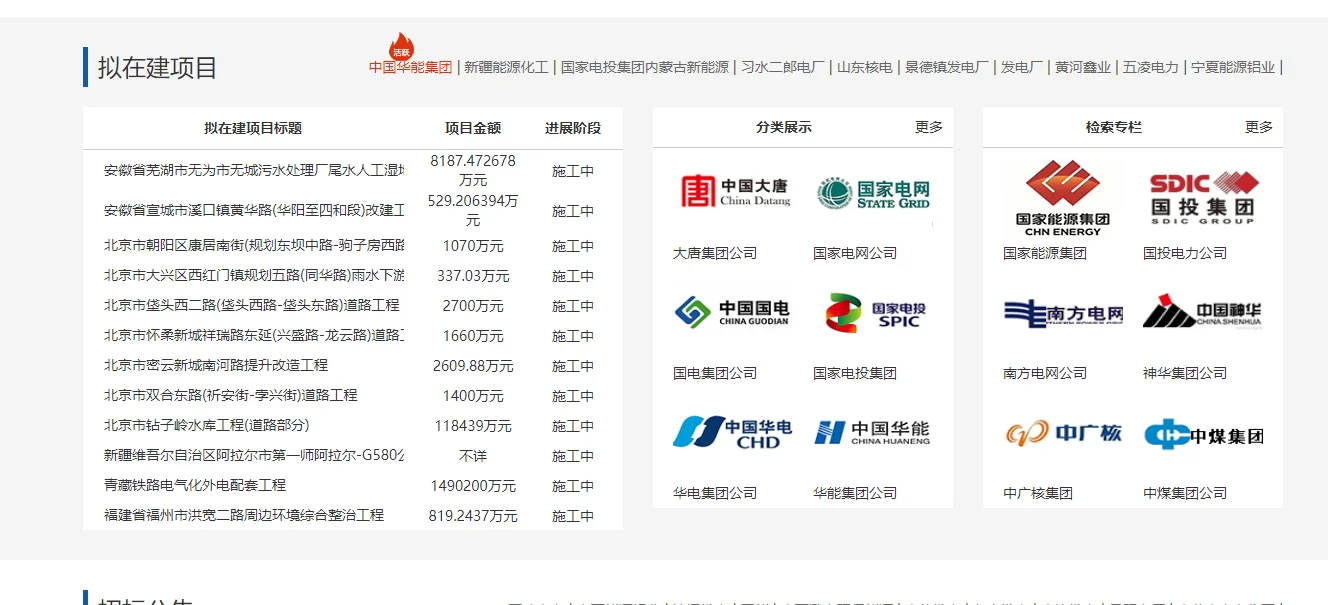Click the State Grid logo
This screenshot has width=1328, height=605.
(873, 193)
